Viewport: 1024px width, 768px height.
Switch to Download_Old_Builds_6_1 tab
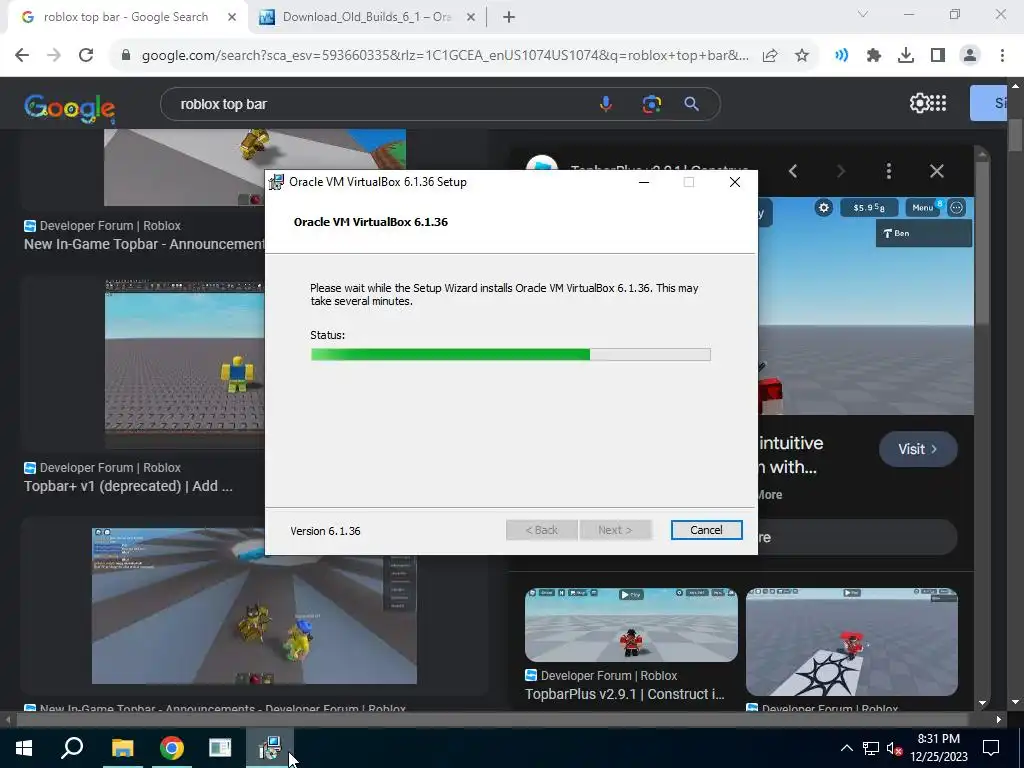coord(366,17)
